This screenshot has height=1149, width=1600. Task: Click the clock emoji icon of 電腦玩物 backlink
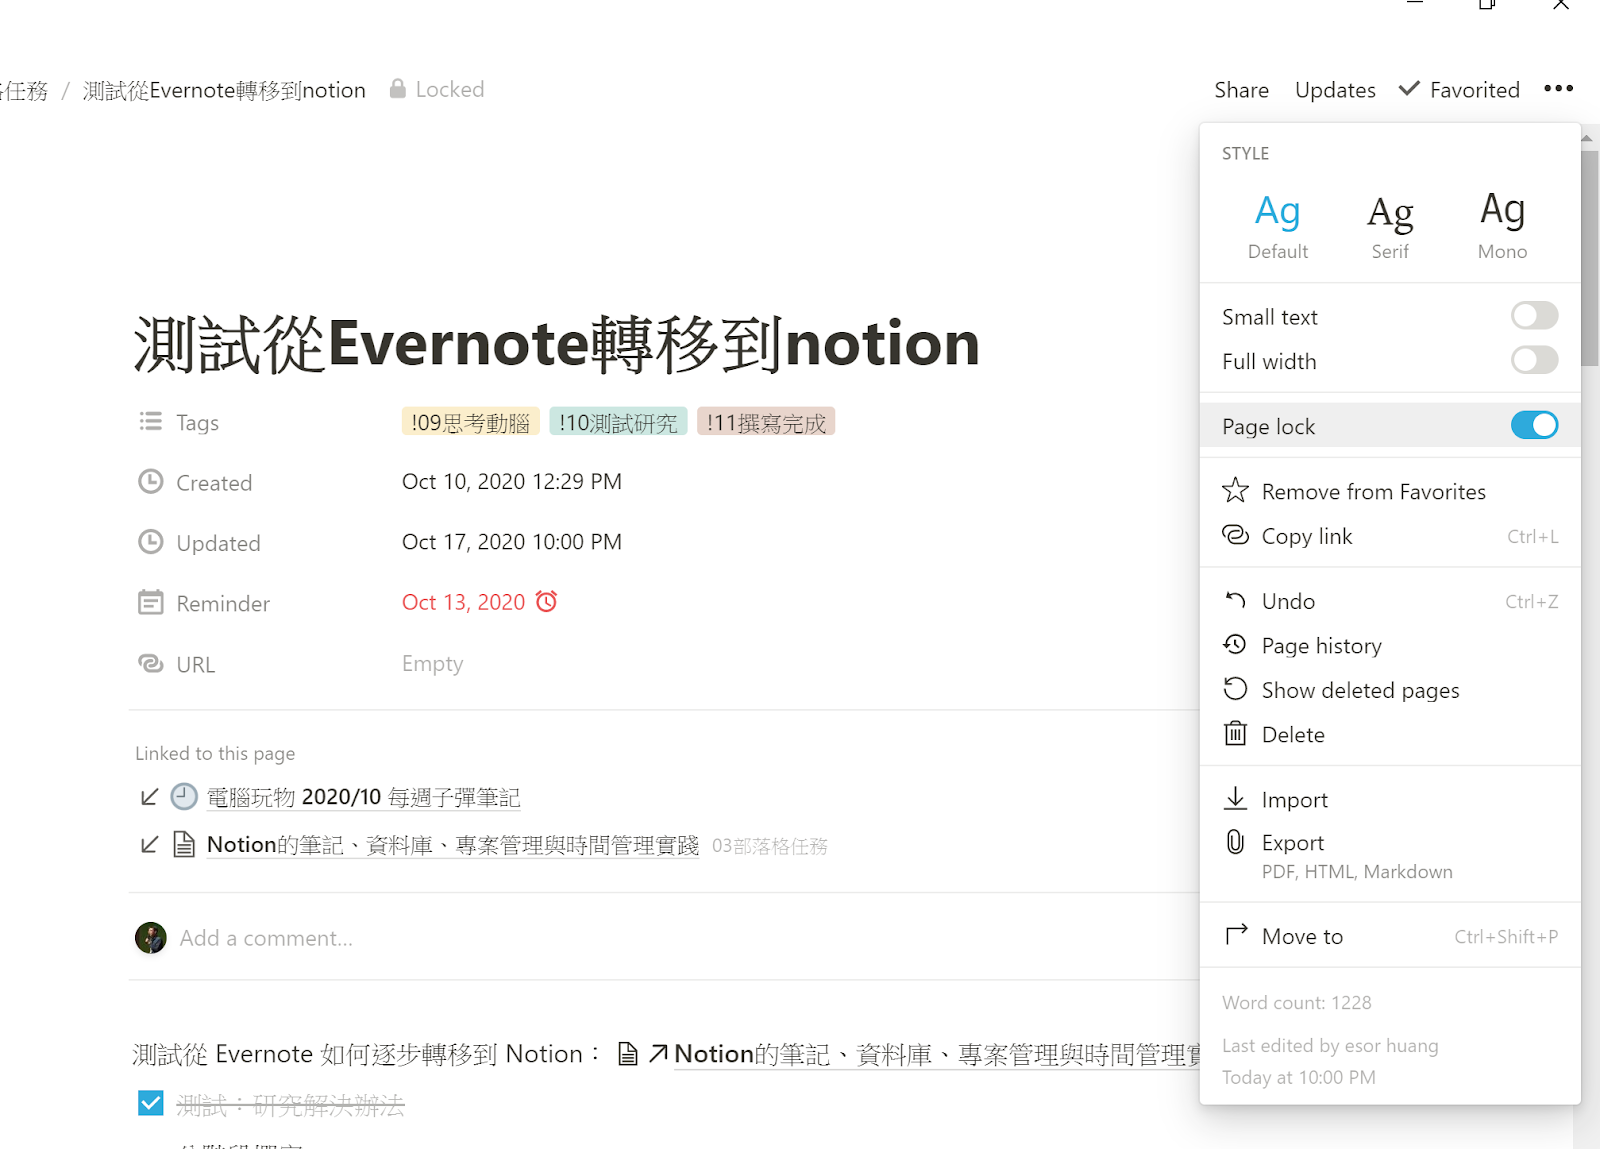point(184,796)
